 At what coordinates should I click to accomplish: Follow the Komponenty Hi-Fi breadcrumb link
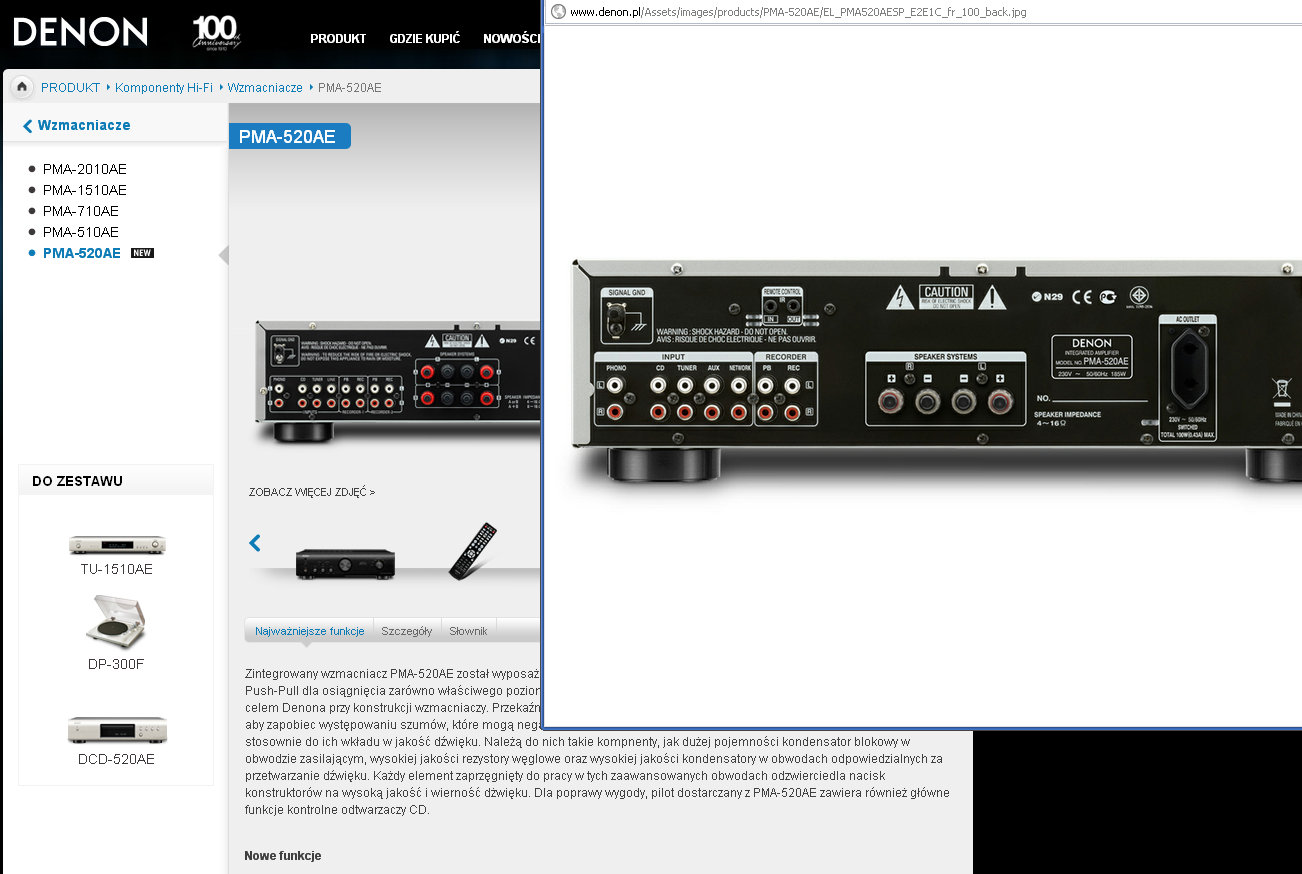coord(164,88)
